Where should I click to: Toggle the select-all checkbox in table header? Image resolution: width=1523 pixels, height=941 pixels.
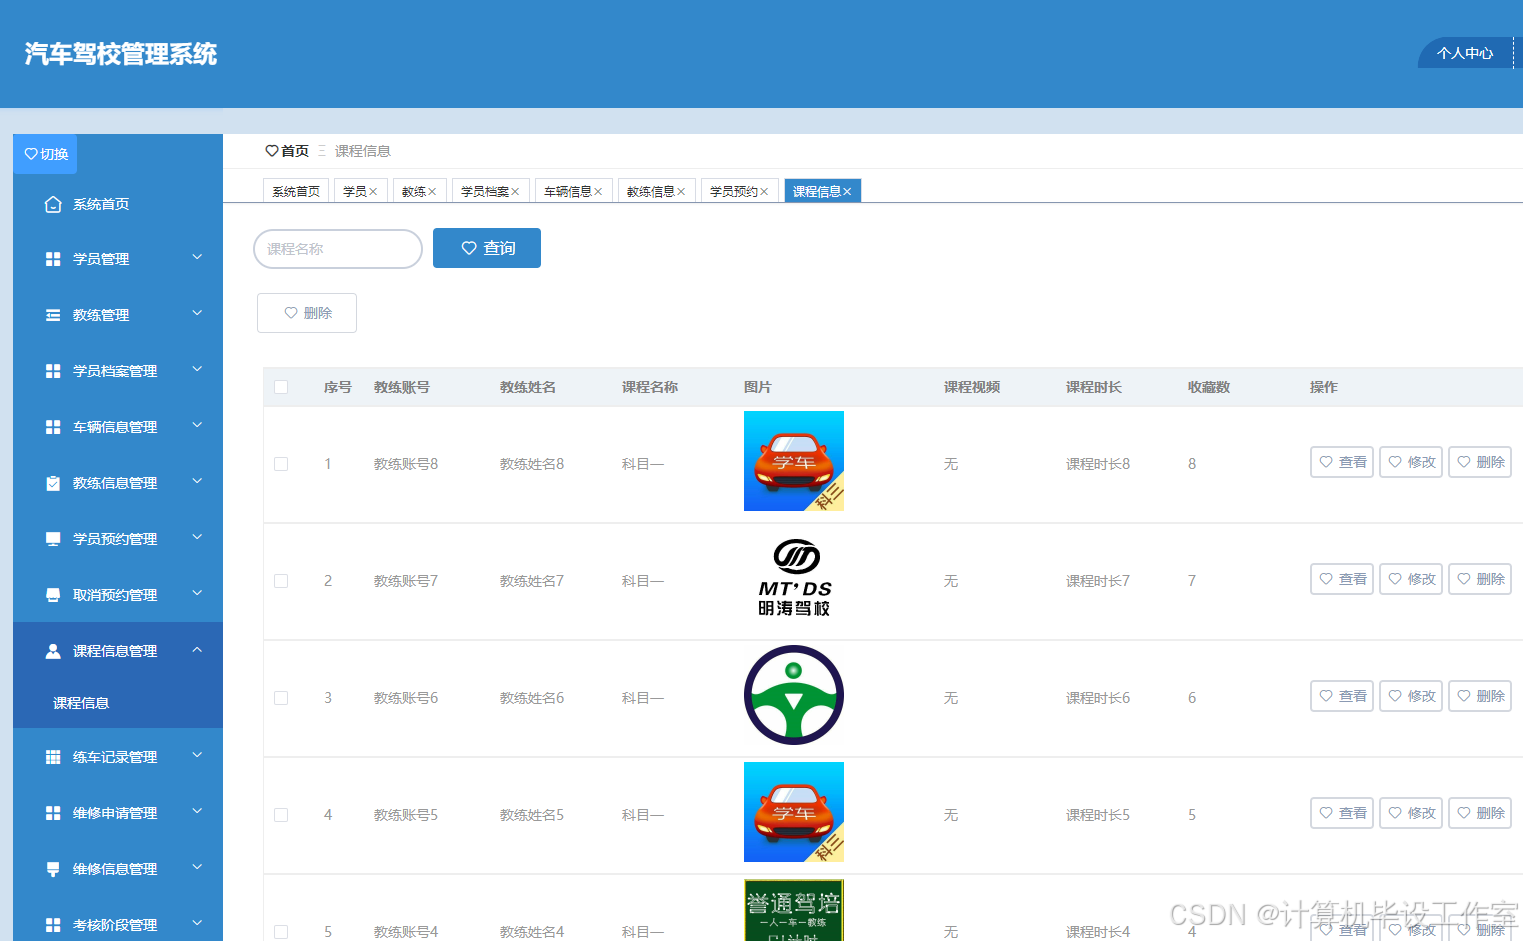coord(281,387)
